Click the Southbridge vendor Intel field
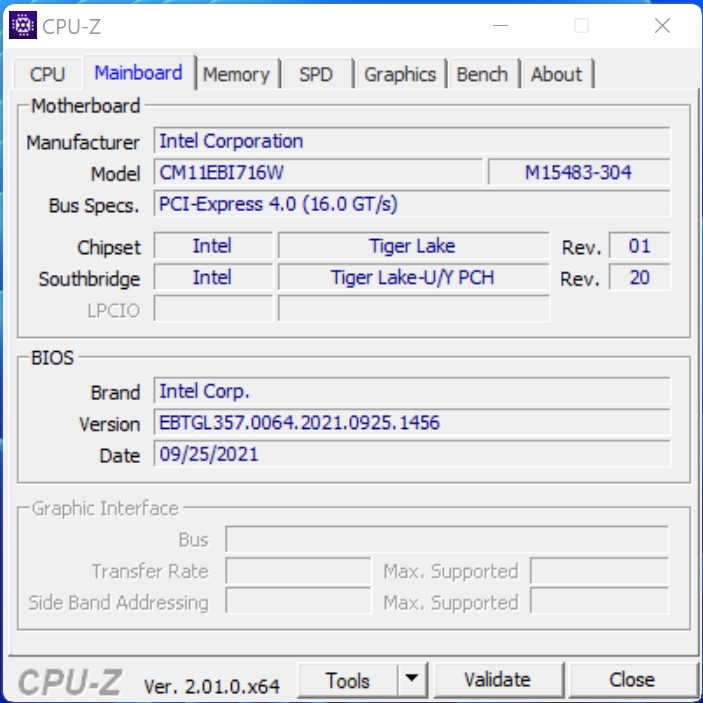Screen dimensions: 703x703 point(213,277)
